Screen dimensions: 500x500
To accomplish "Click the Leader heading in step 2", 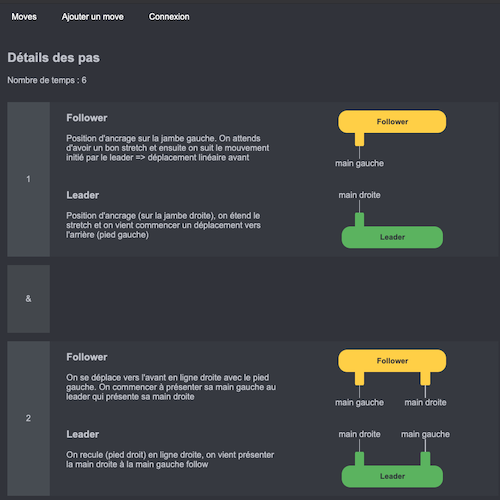I will tap(83, 434).
